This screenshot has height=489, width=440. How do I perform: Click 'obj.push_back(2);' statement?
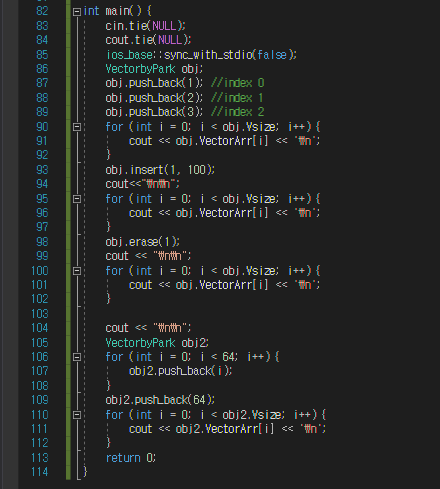(154, 98)
